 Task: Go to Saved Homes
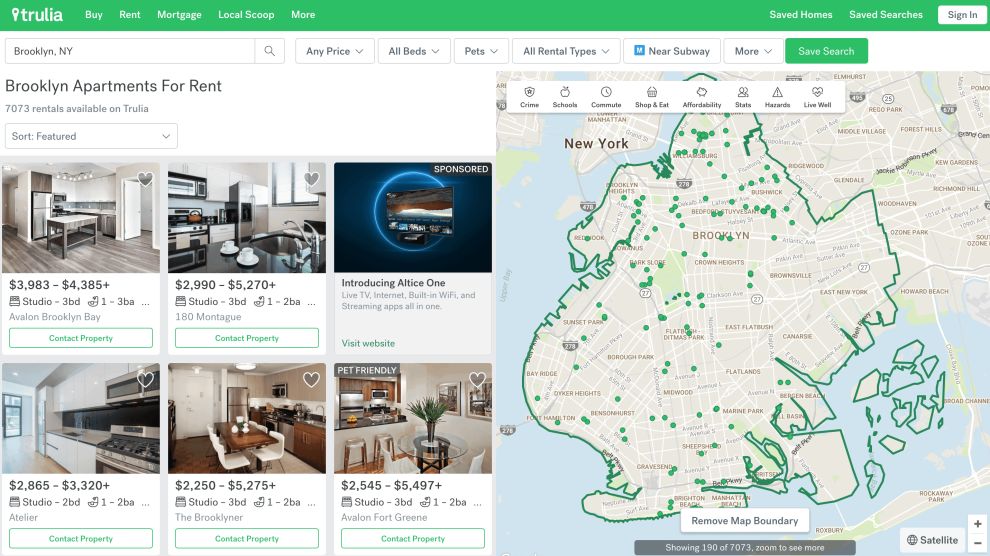coord(801,15)
